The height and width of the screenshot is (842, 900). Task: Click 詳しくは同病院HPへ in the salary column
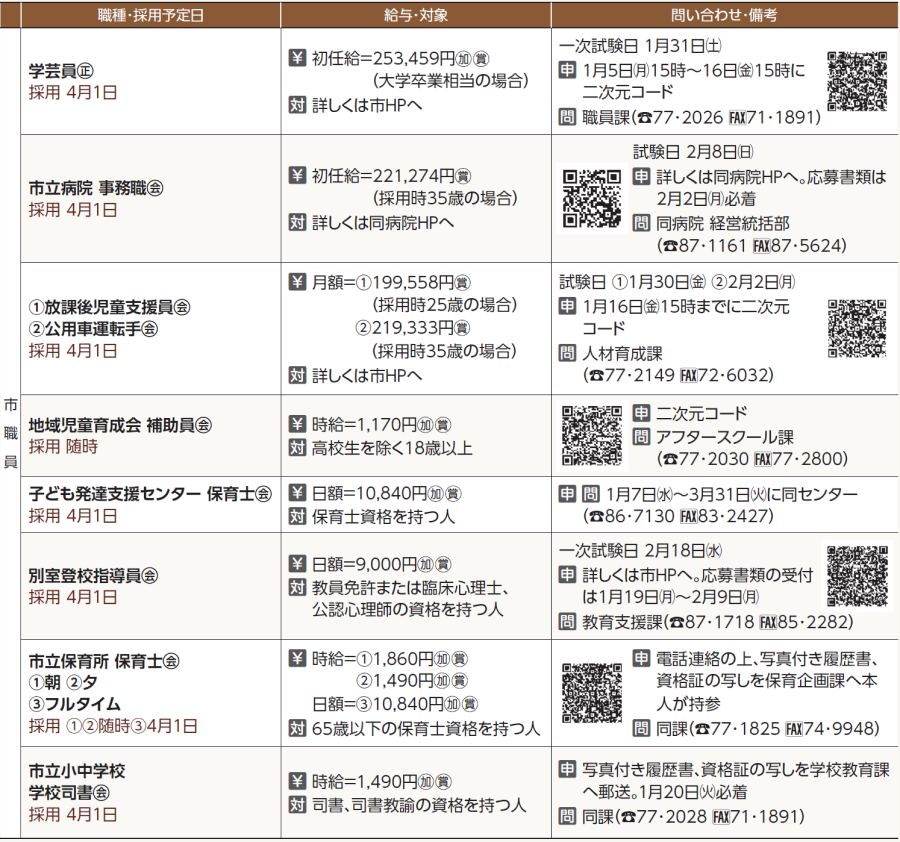[x=383, y=221]
